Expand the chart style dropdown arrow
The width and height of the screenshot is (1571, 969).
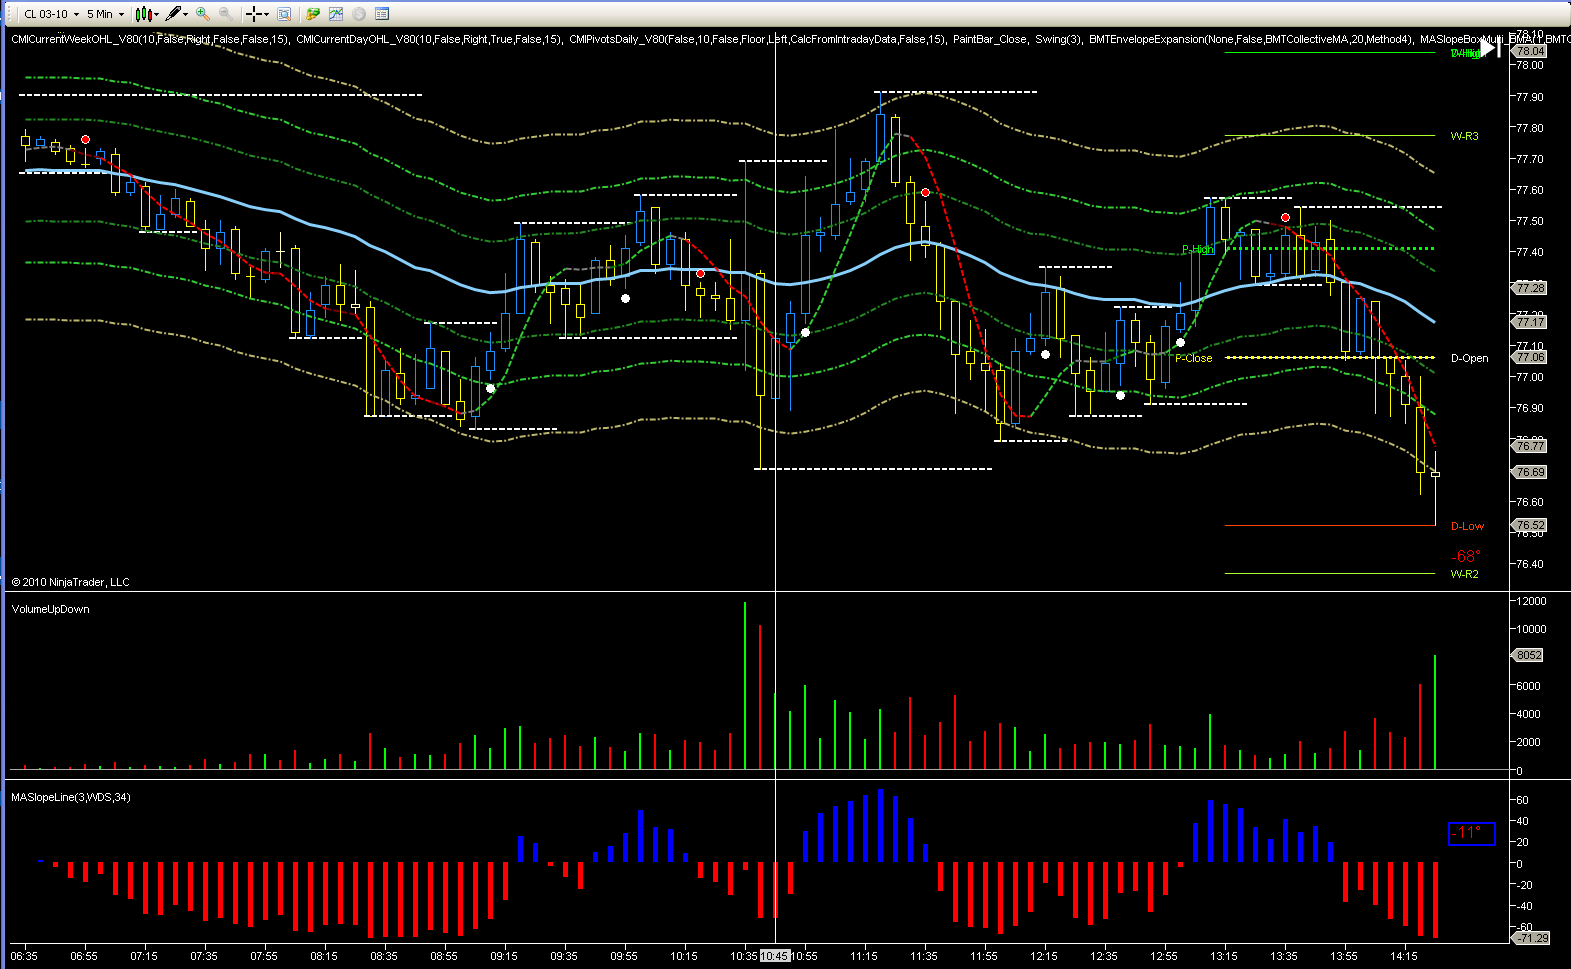(157, 14)
